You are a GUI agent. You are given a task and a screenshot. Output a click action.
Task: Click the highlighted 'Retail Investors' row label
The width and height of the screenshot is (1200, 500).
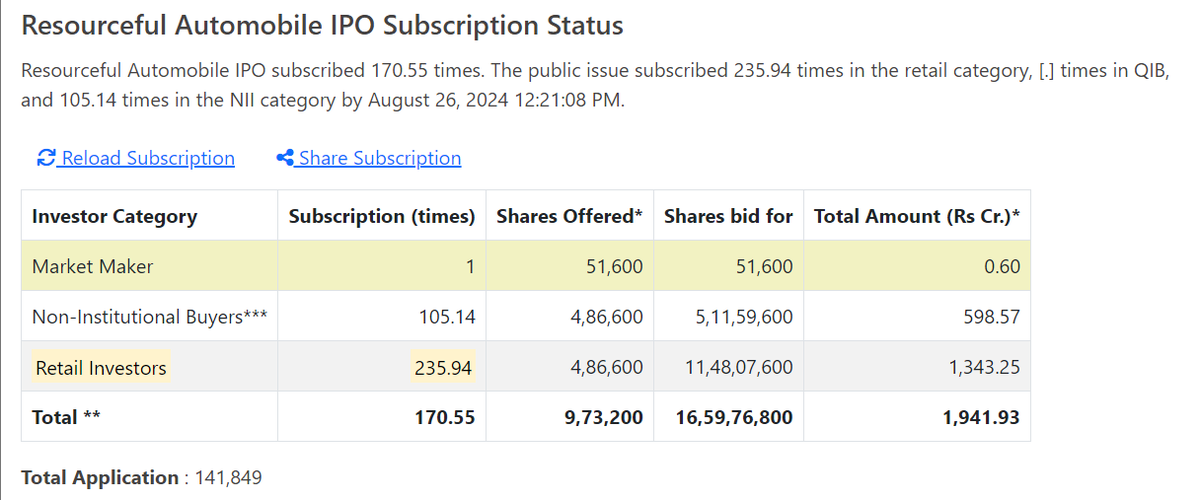[x=101, y=368]
